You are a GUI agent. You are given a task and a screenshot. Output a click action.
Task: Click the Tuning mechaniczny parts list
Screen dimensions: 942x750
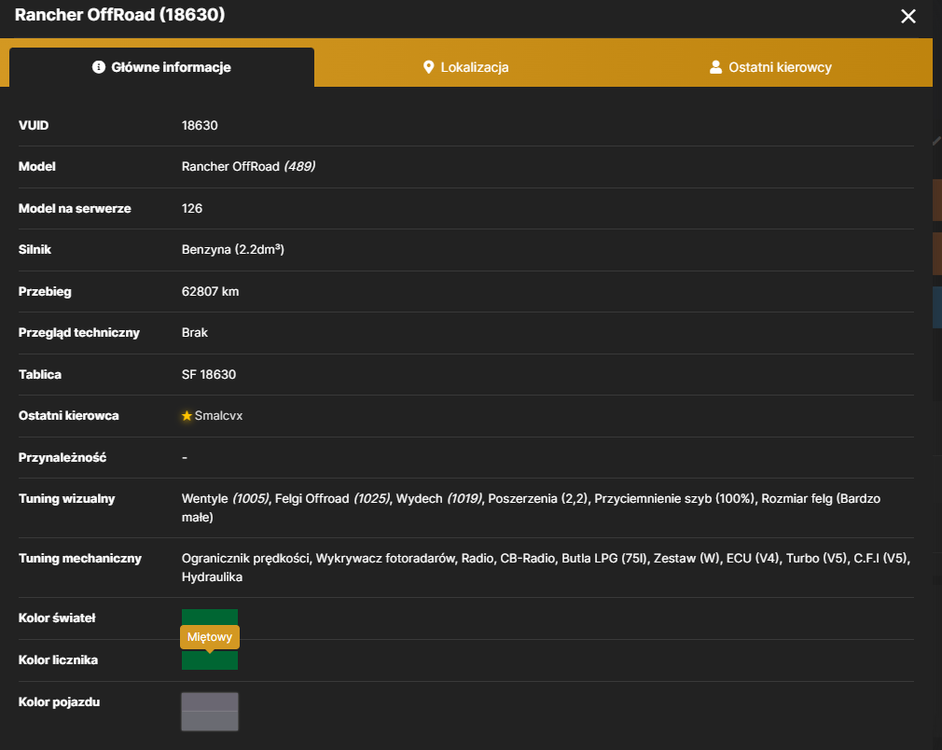[x=545, y=567]
